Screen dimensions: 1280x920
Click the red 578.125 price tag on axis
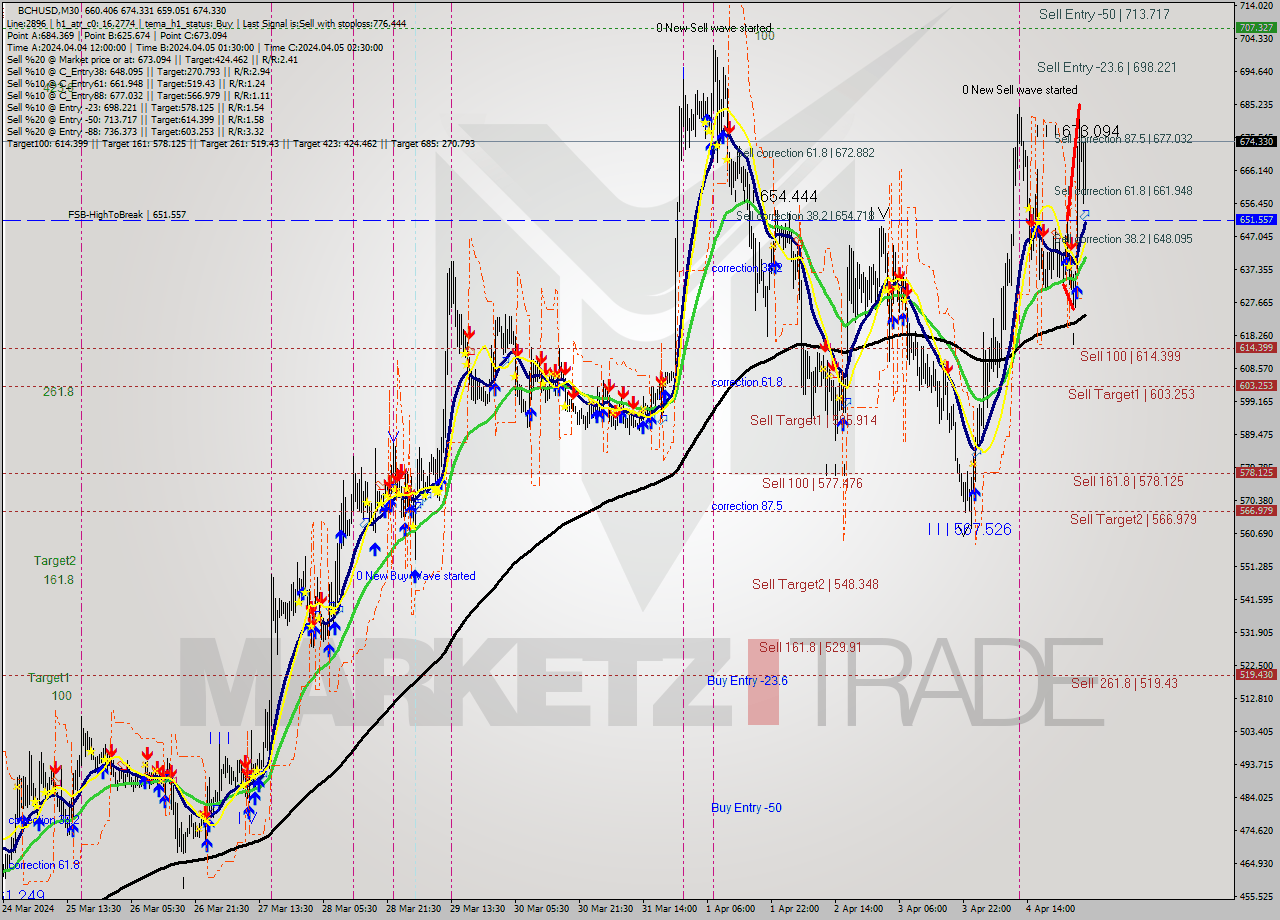pos(1256,472)
